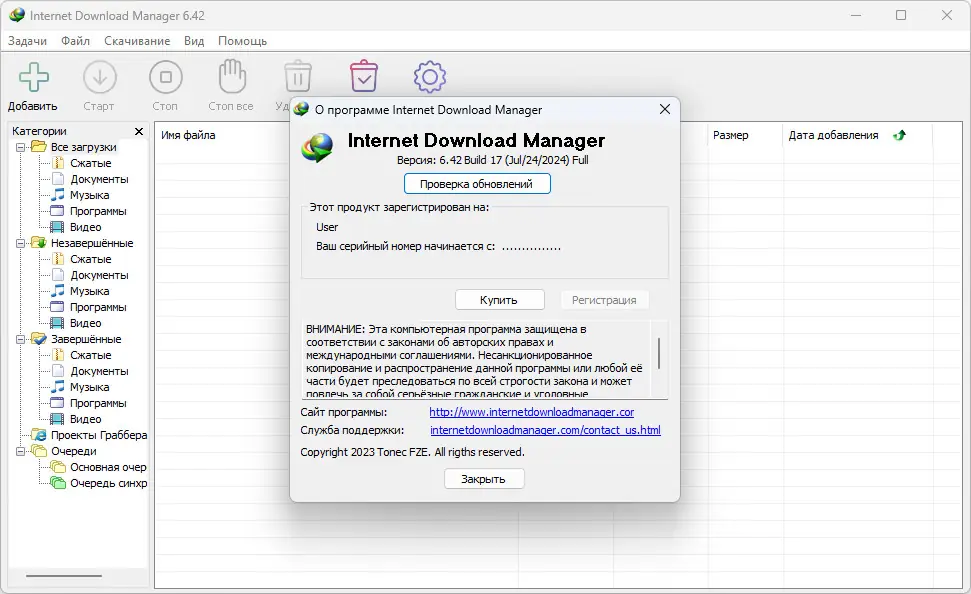Click the Добавить (add download) plus icon
The image size is (971, 594).
[x=33, y=77]
